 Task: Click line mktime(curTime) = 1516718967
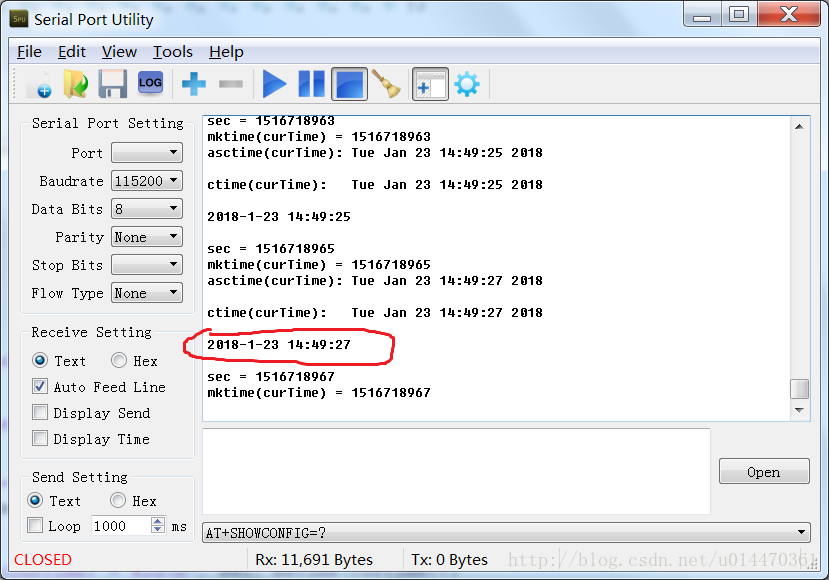pos(319,392)
